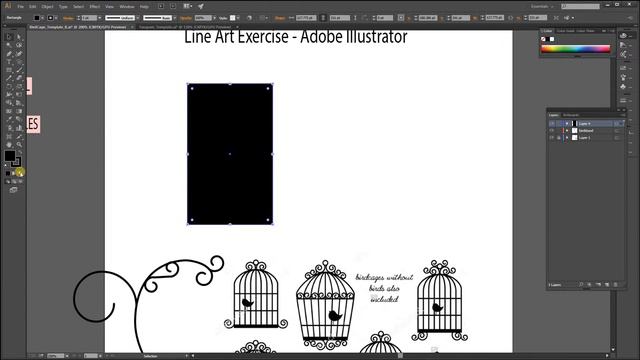Set the None fill mode button in toolbox
This screenshot has width=640, height=360.
[x=20, y=173]
